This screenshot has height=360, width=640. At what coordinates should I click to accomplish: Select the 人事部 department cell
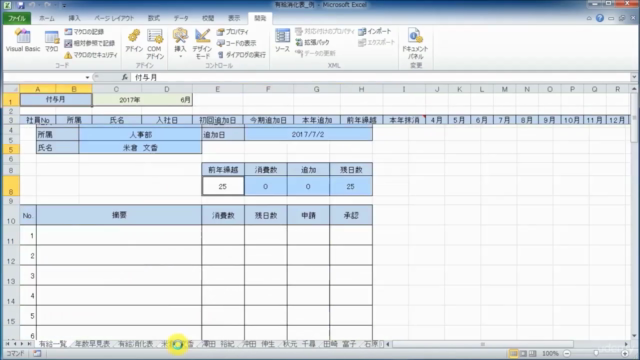[140, 134]
